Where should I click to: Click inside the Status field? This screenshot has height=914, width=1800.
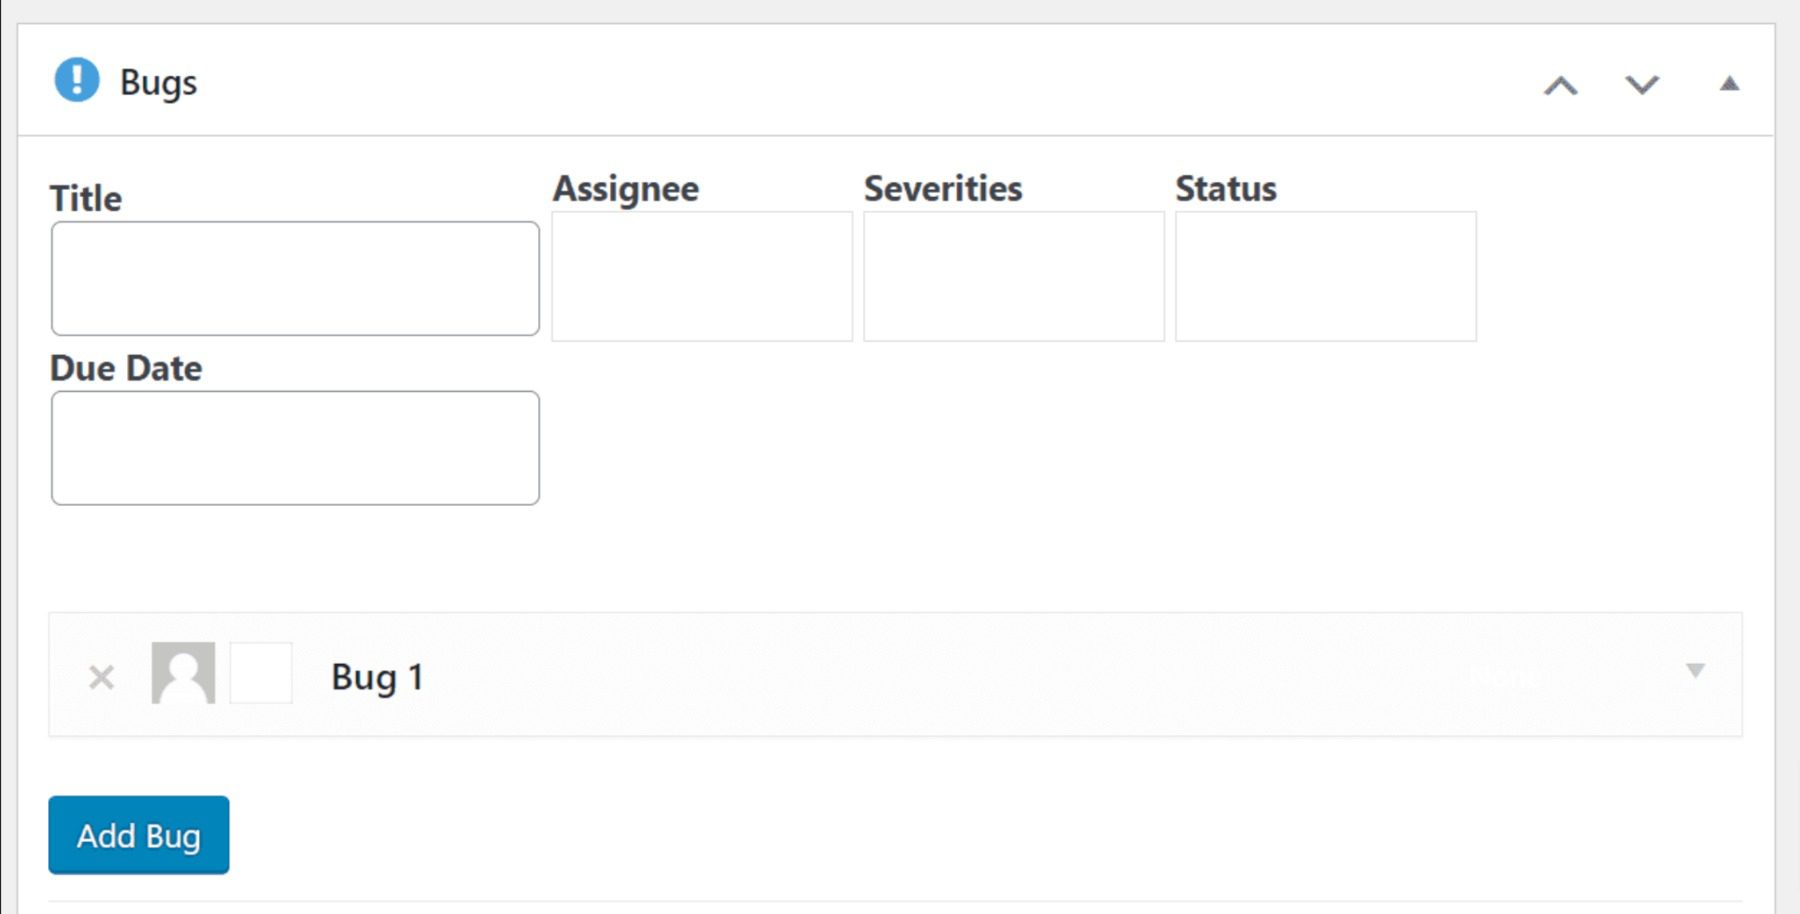[x=1324, y=275]
